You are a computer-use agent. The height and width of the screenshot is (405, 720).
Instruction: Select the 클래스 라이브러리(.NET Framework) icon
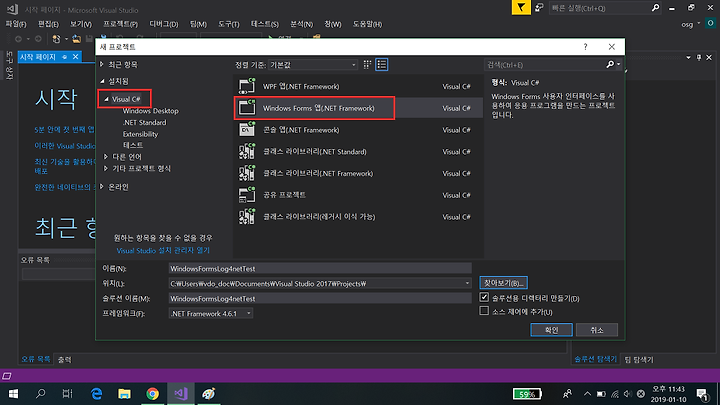click(x=247, y=173)
